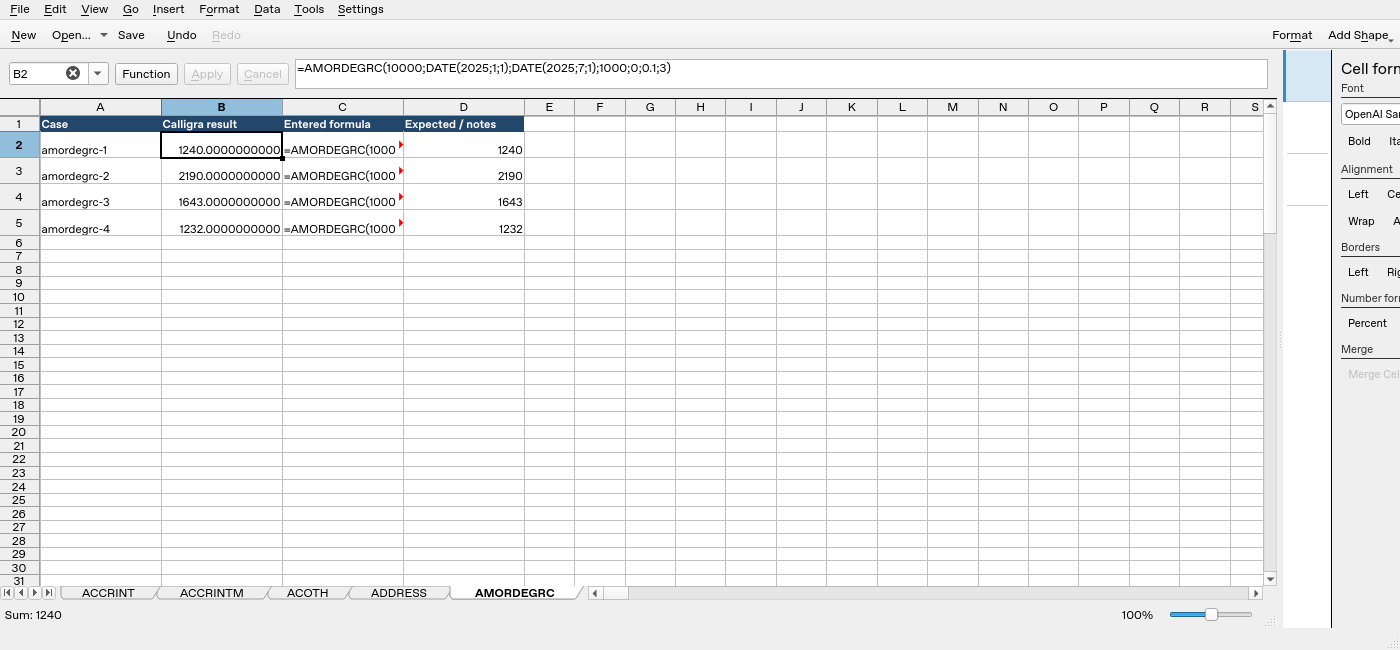1400x650 pixels.
Task: Go to the next sheet tab arrow
Action: point(34,593)
